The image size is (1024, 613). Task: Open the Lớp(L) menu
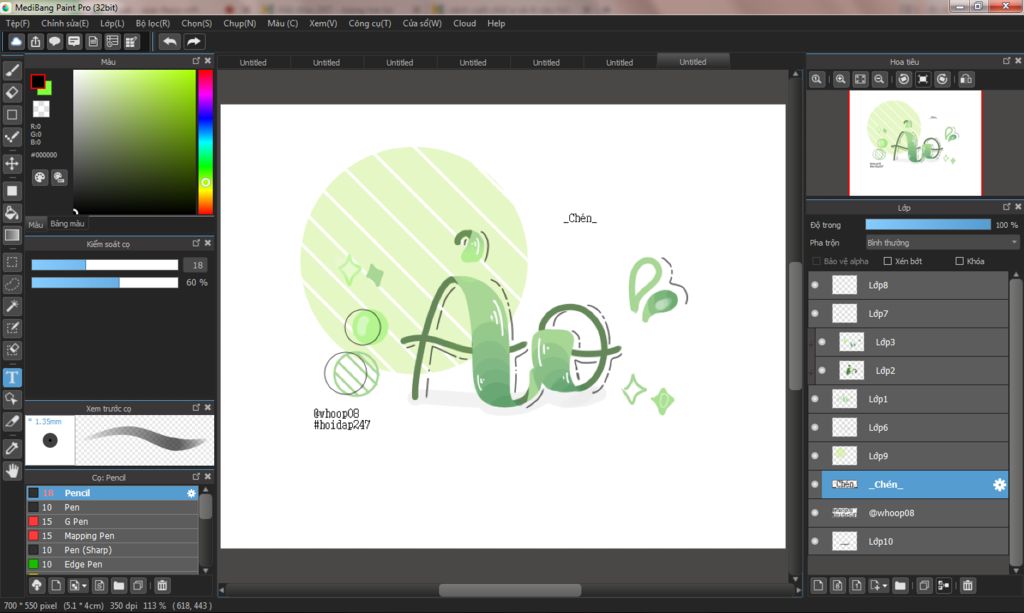(x=112, y=24)
